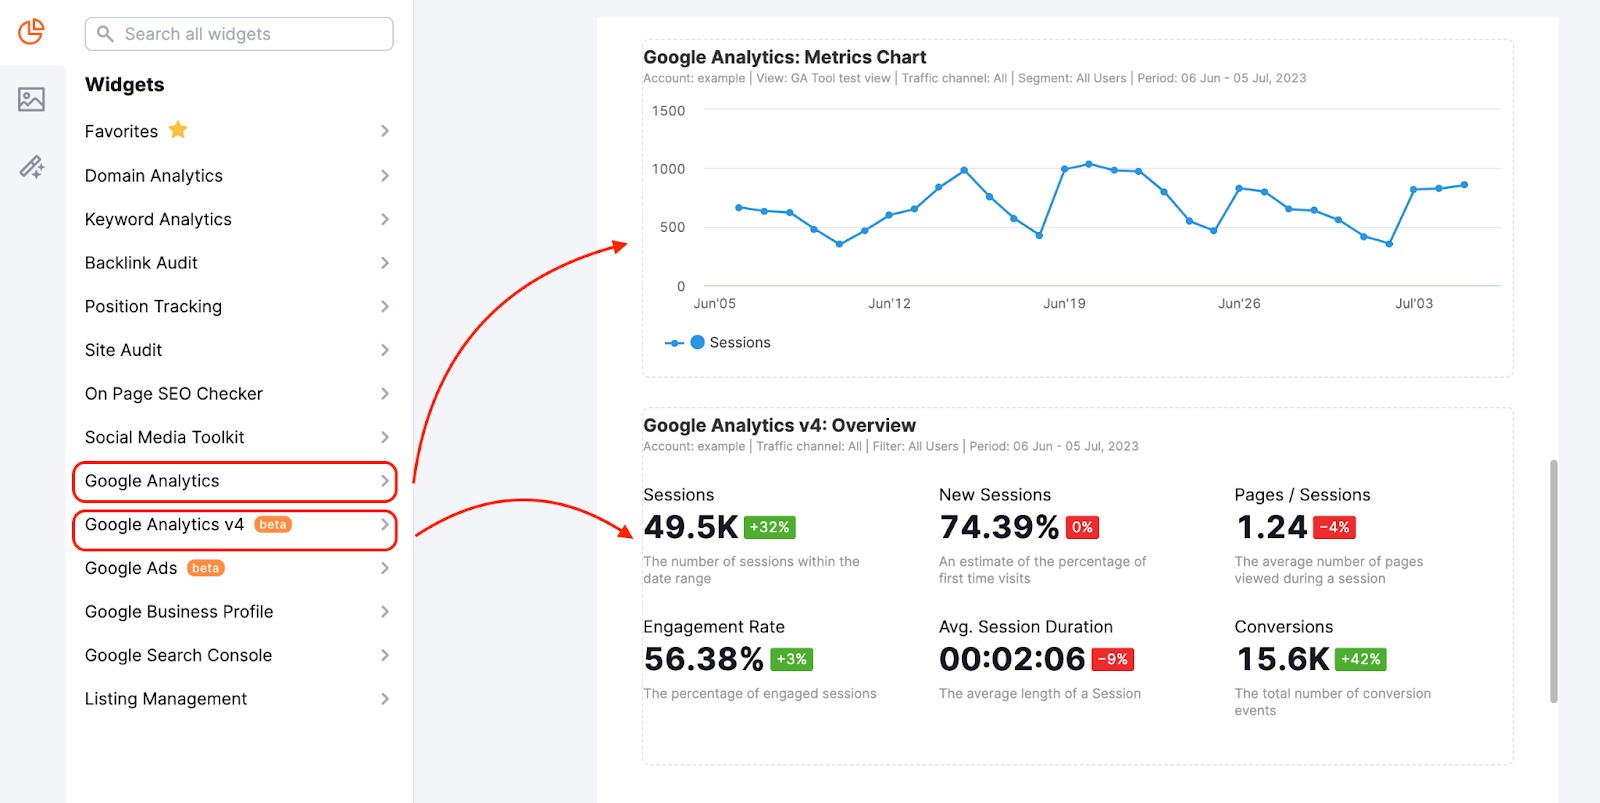Click the vertical scrollbar on the right

click(x=1553, y=581)
